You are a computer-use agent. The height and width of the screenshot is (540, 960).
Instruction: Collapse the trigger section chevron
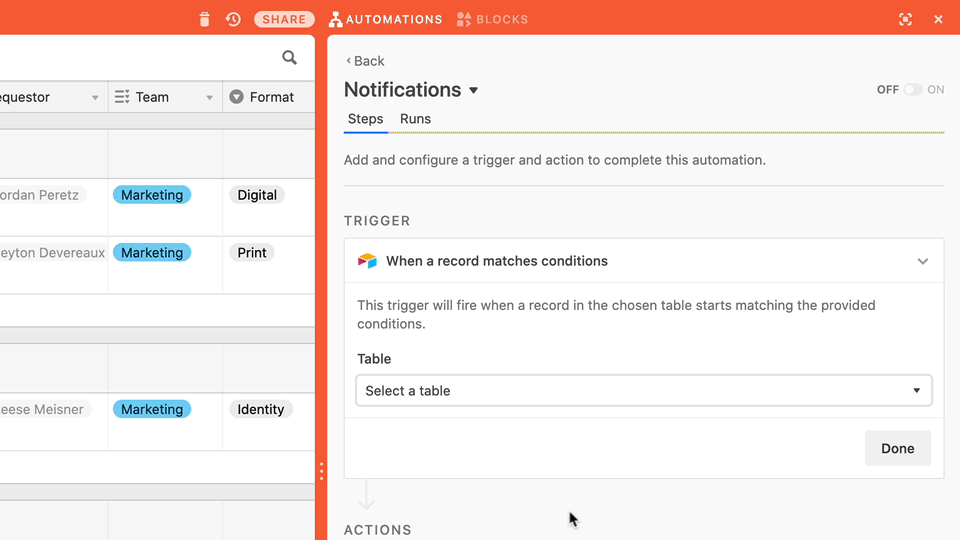pos(922,261)
